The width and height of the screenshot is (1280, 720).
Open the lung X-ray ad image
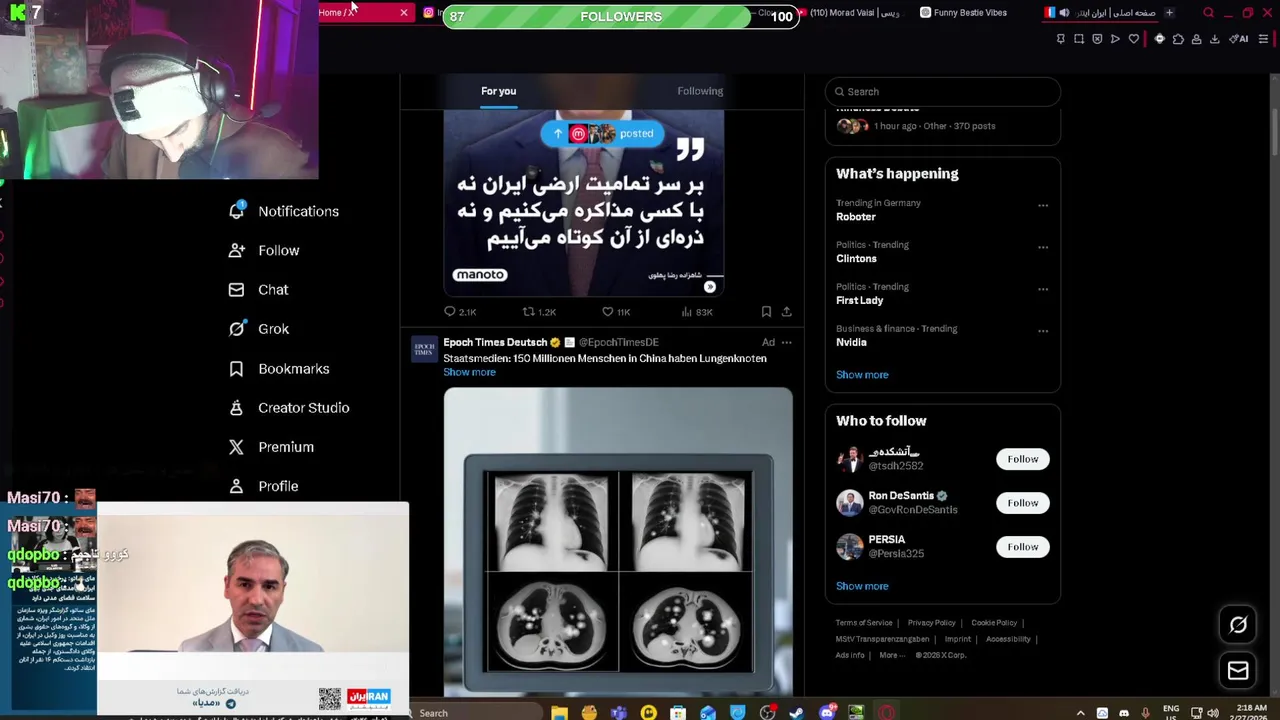pos(618,541)
